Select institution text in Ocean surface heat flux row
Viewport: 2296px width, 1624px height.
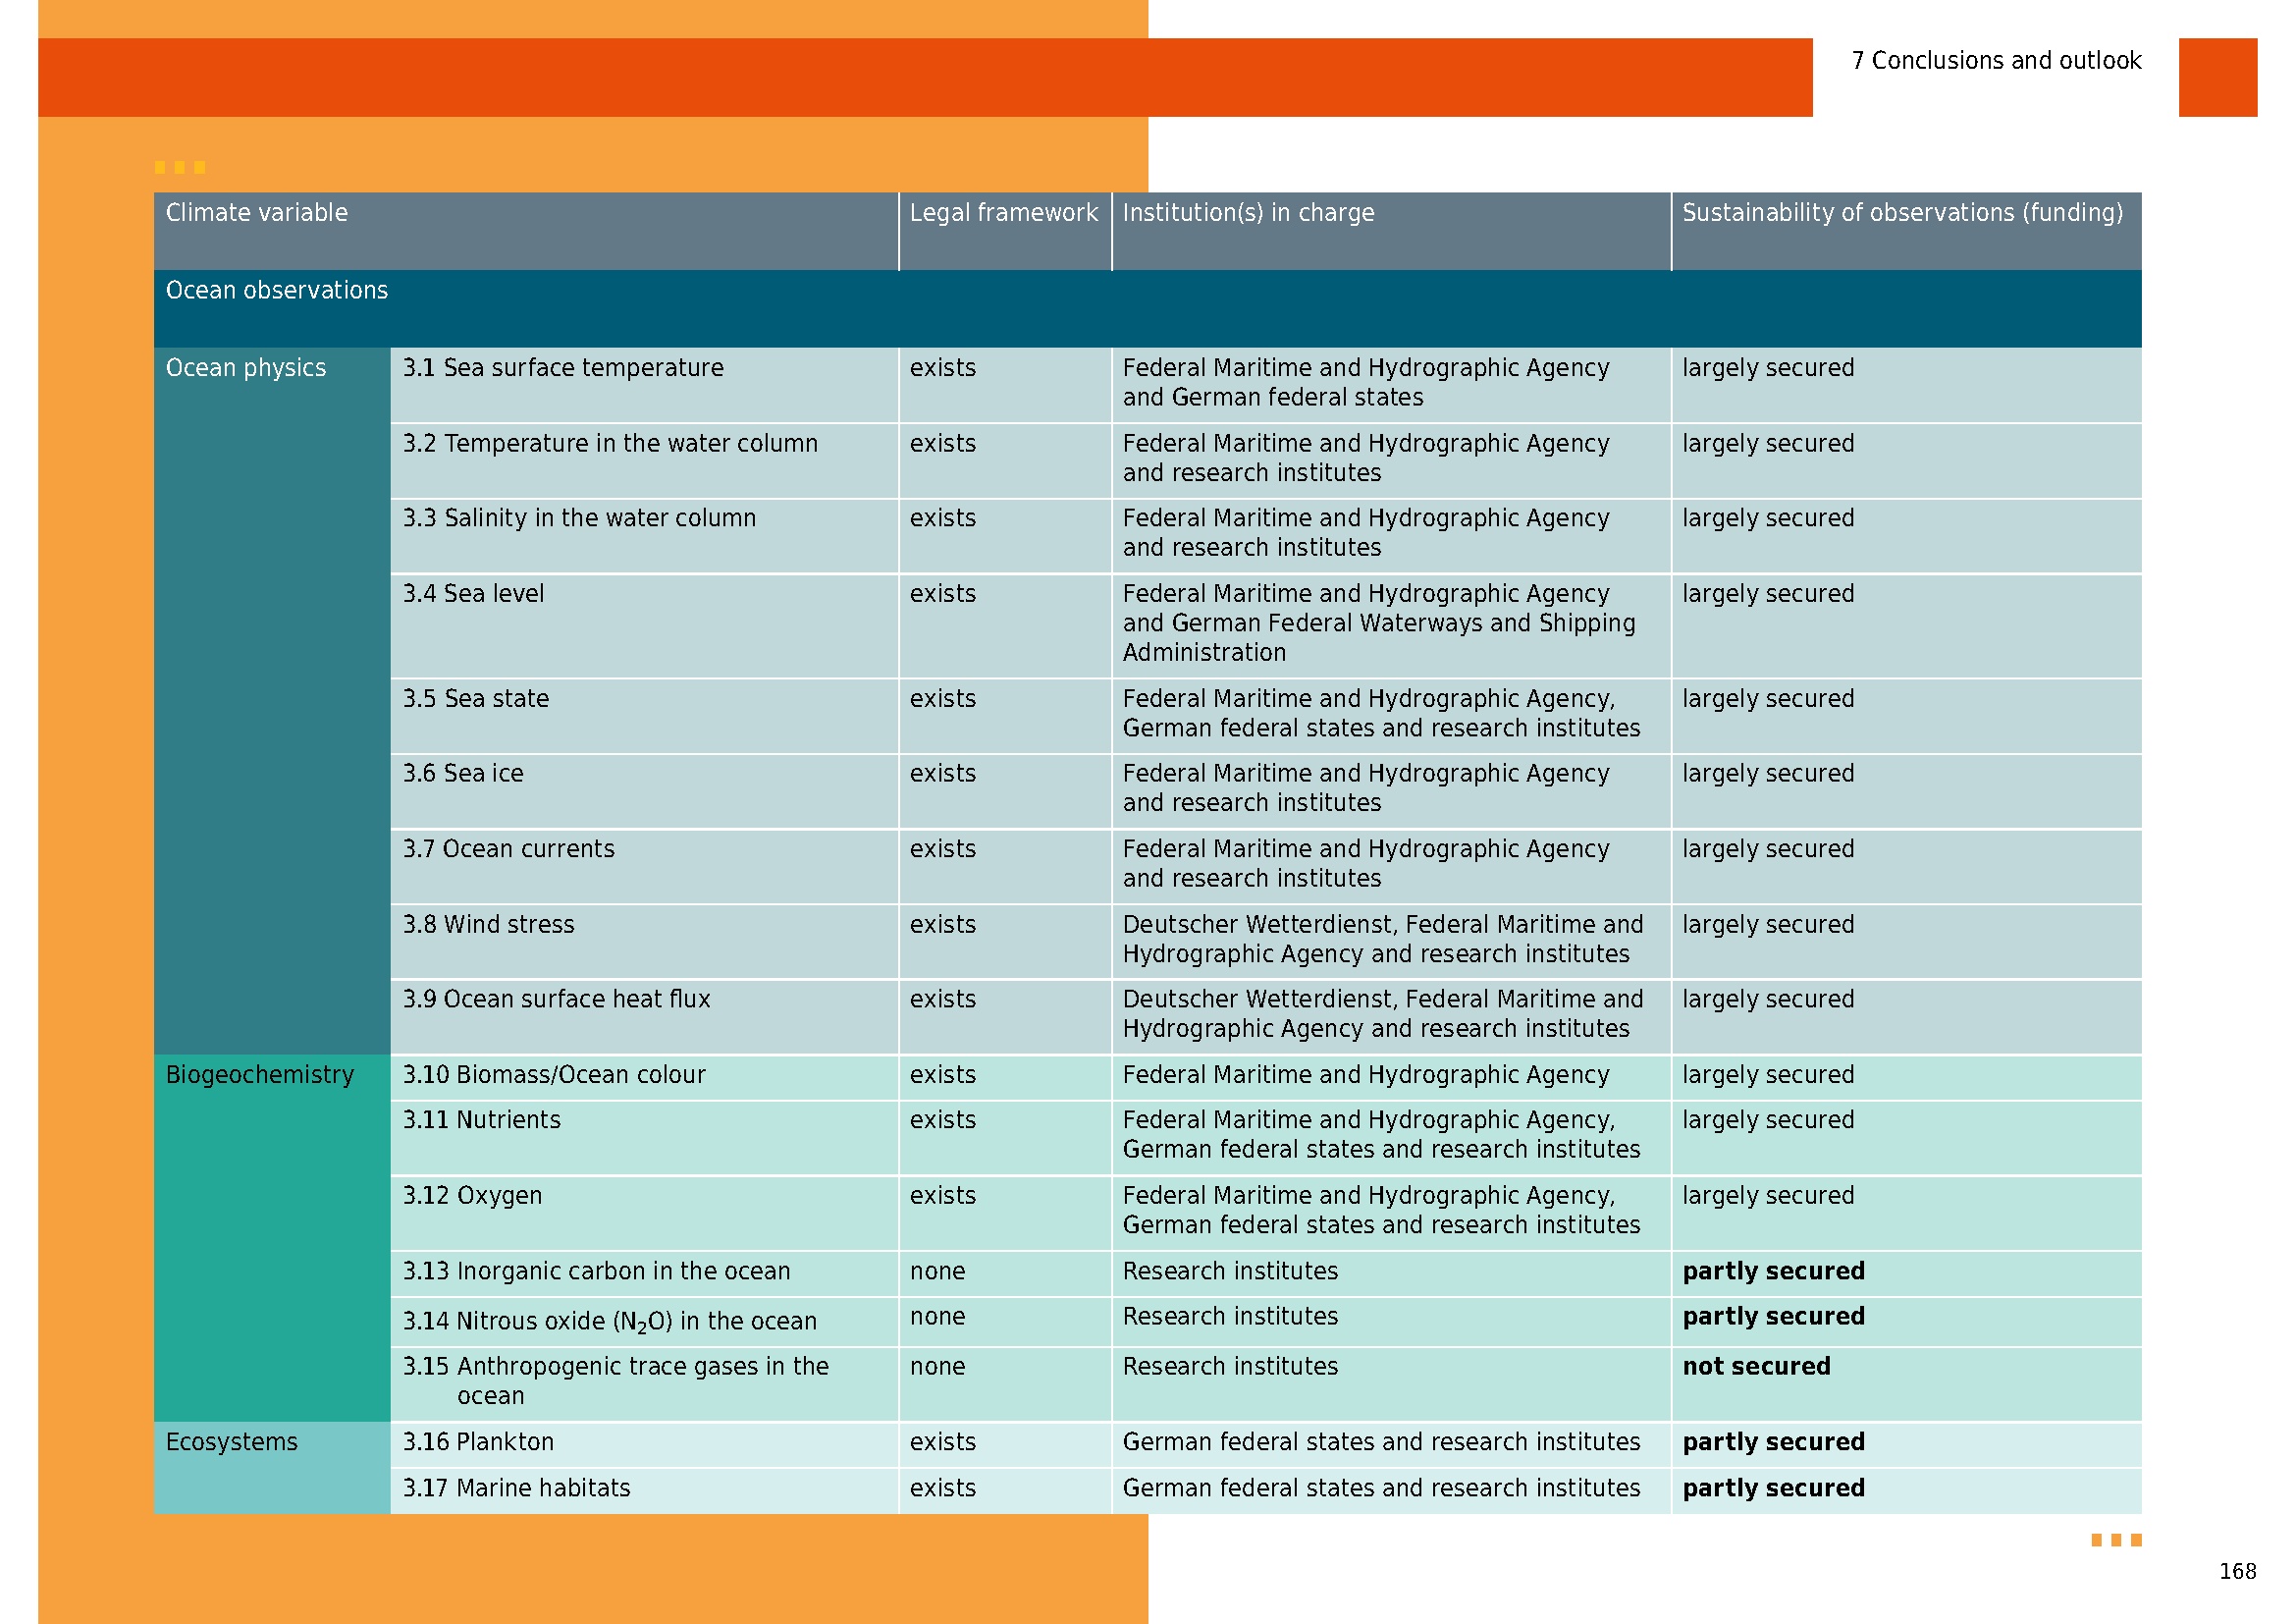click(x=1383, y=1014)
